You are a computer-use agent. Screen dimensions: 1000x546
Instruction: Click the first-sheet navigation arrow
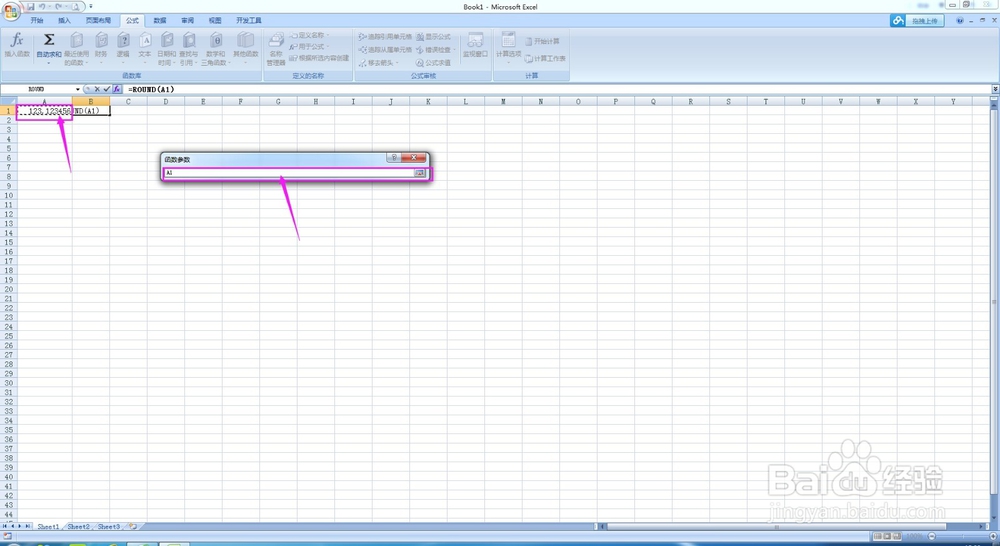(5, 526)
